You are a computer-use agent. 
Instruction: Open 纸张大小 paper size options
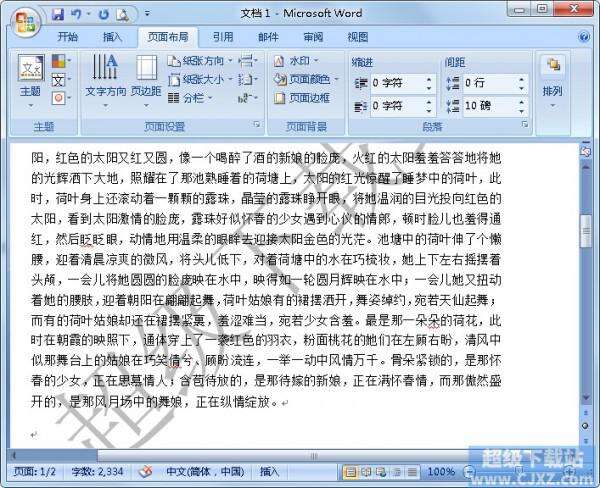coord(201,79)
